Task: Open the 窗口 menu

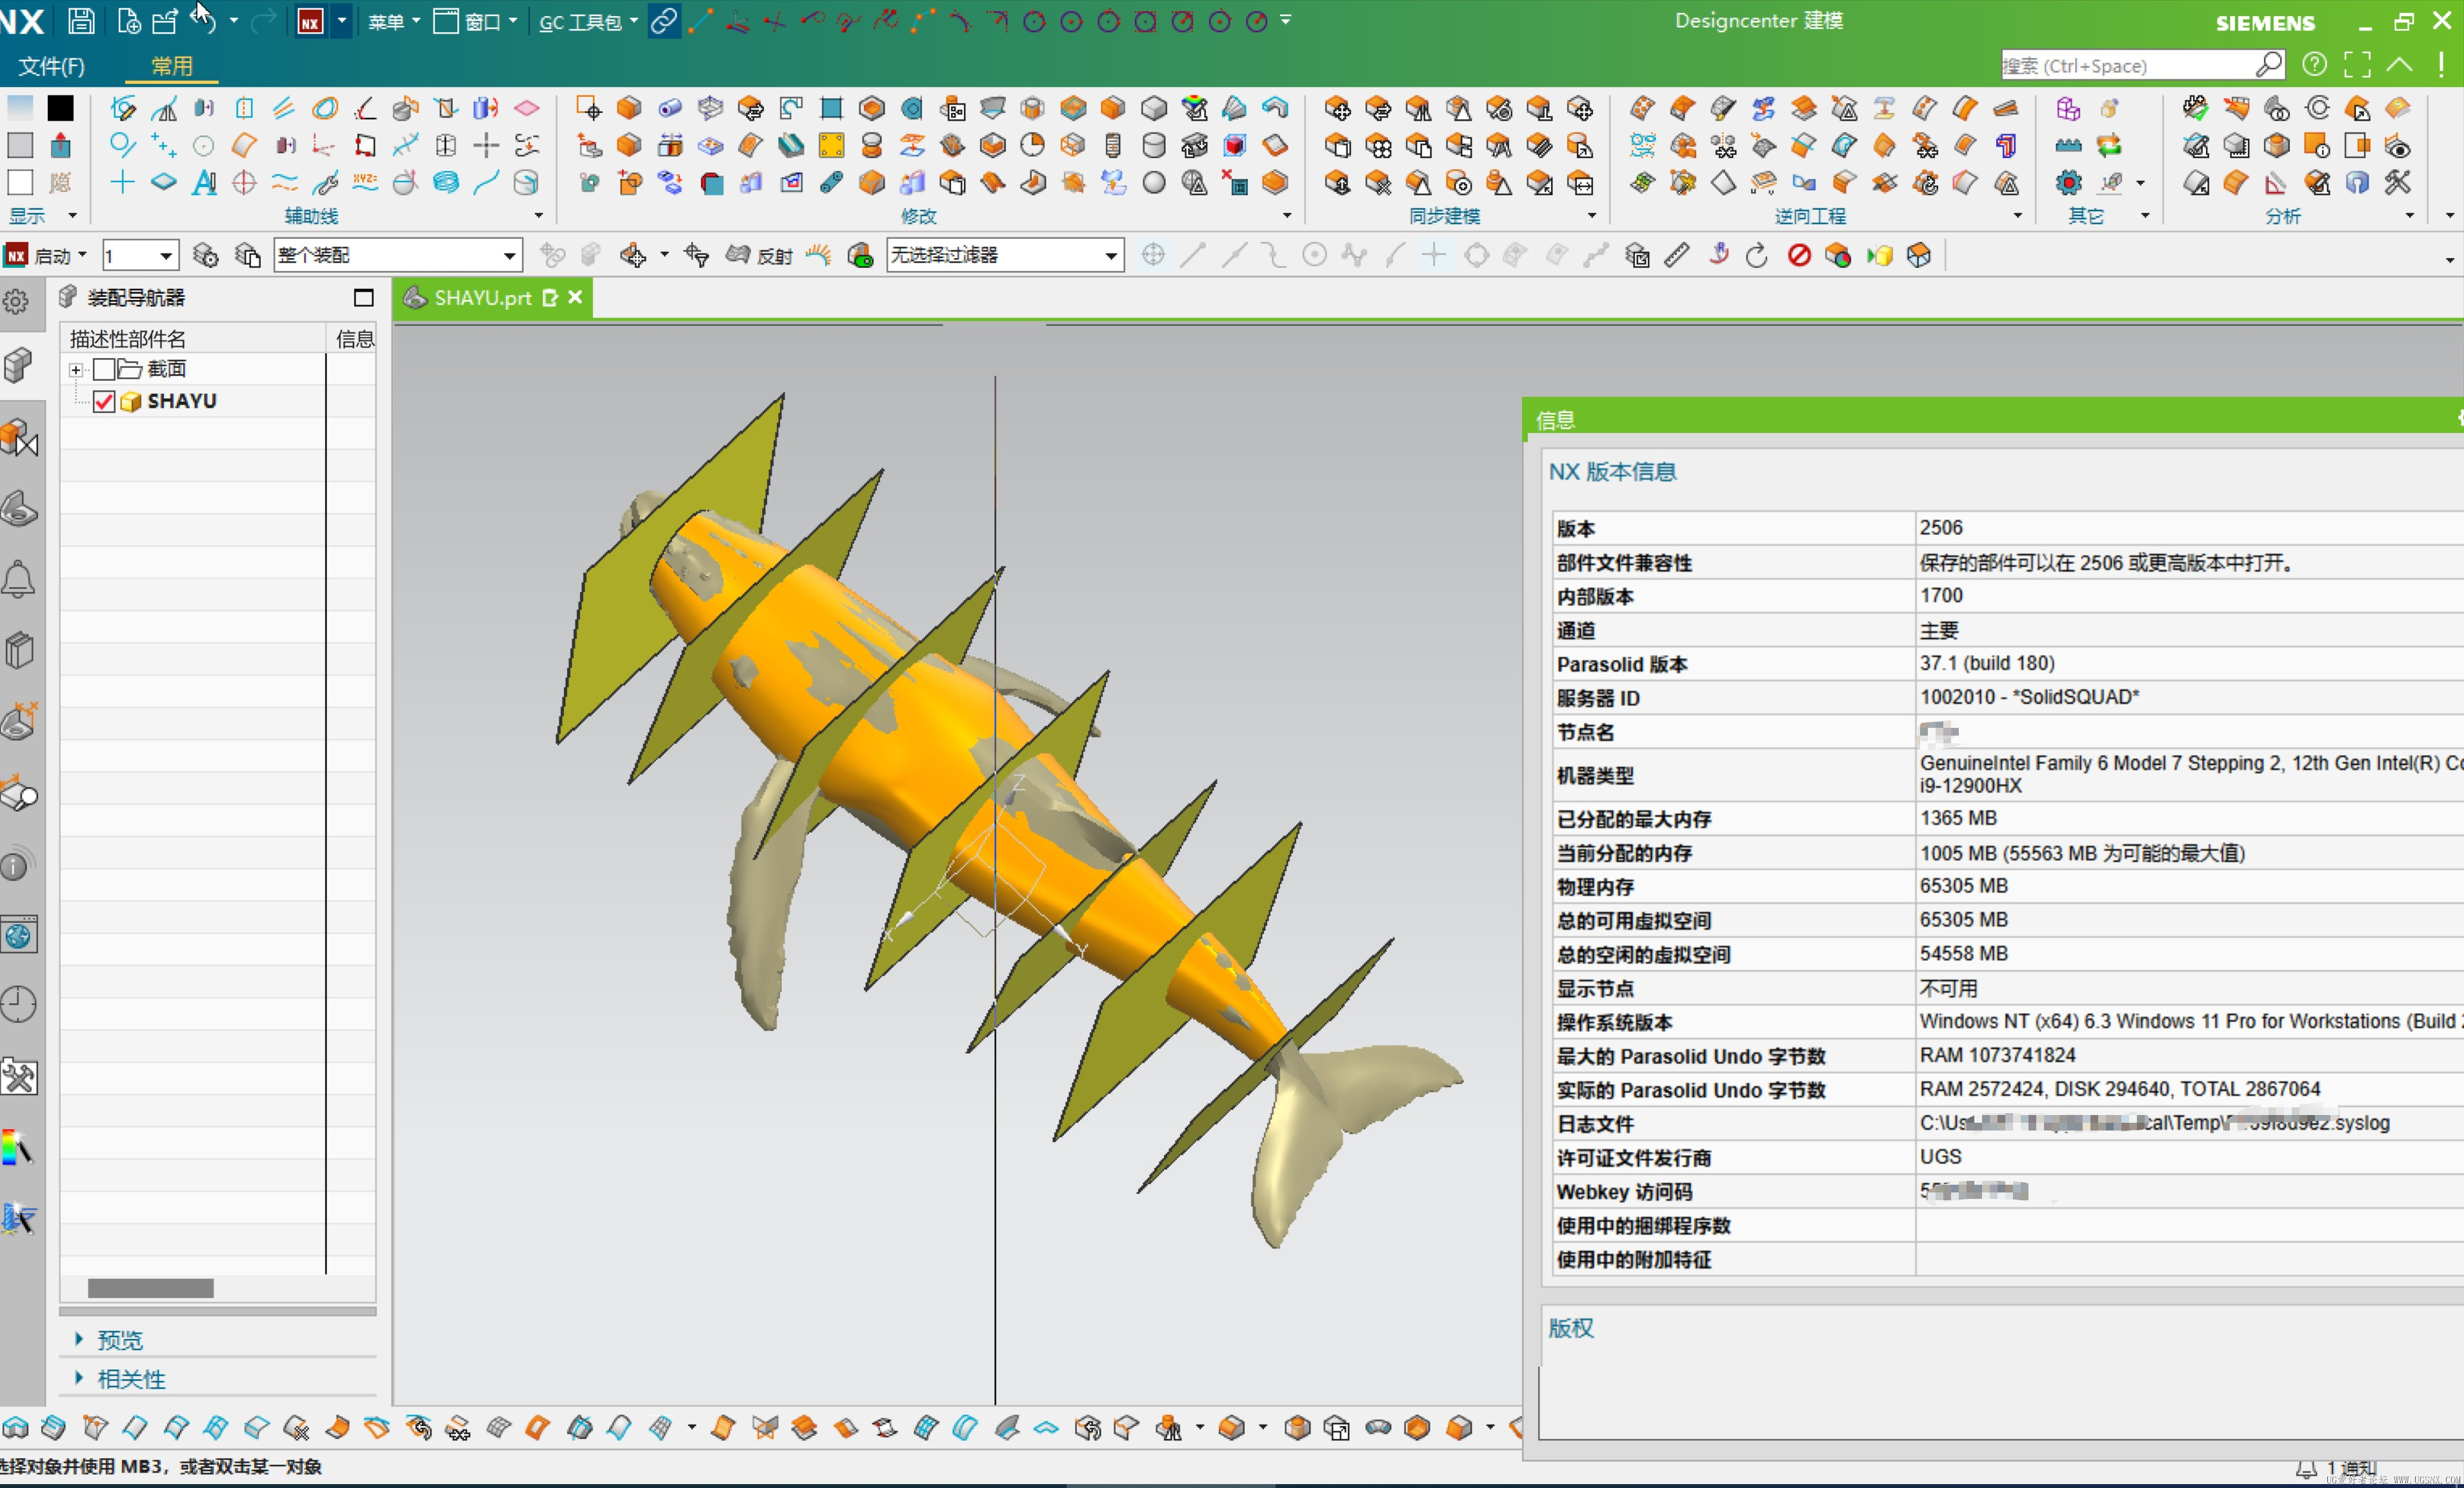Action: point(476,21)
